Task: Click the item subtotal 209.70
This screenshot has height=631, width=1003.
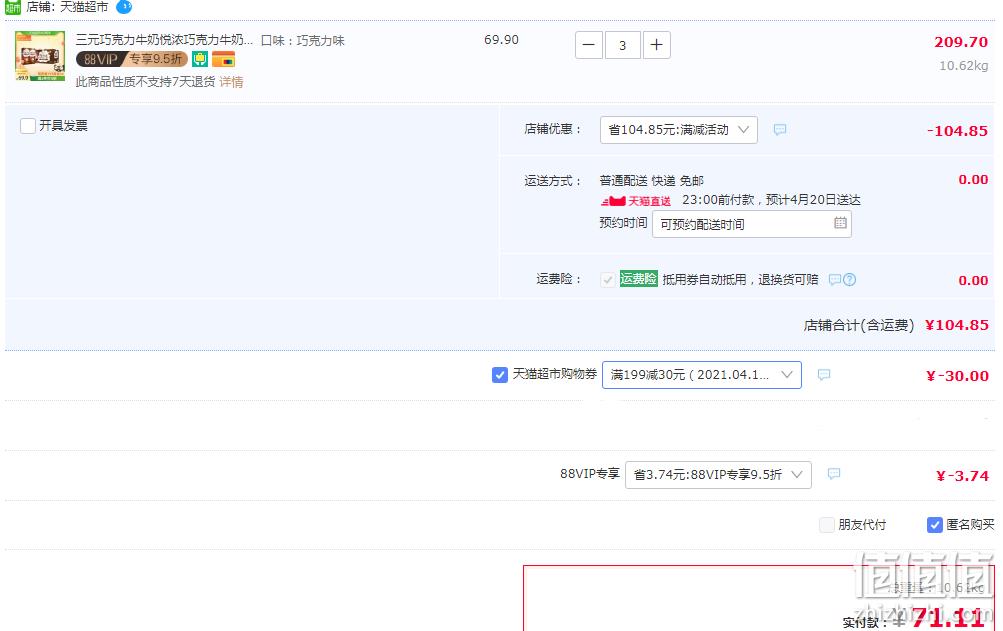Action: point(961,42)
